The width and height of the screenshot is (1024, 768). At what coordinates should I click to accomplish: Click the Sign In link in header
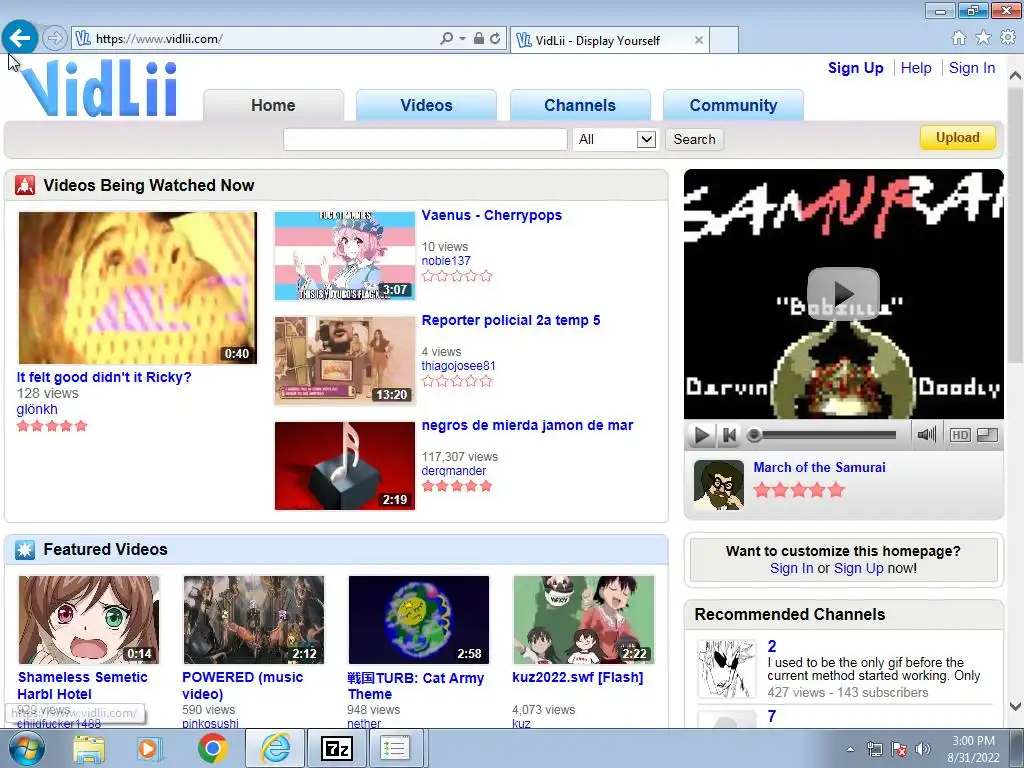972,68
